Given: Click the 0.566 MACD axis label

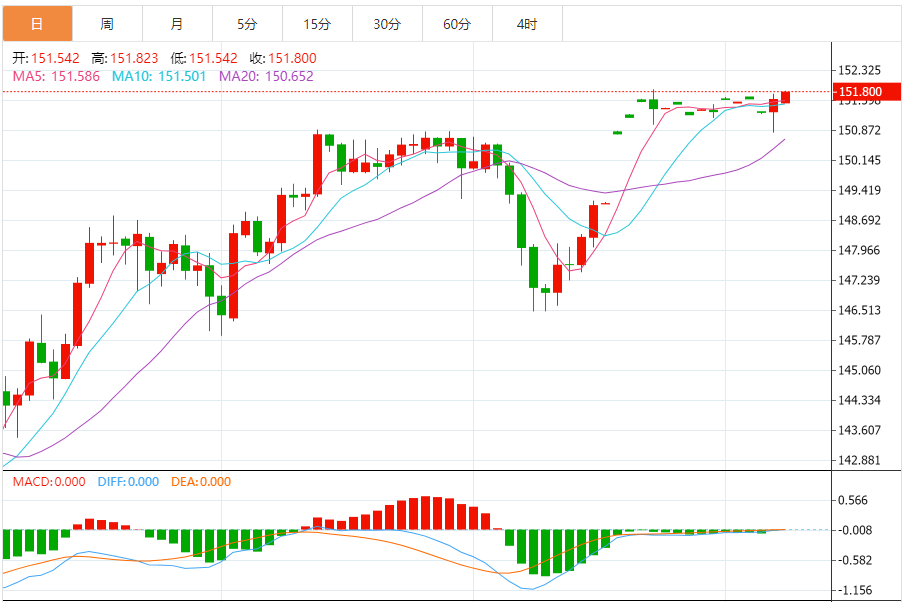Looking at the screenshot, I should (x=853, y=500).
